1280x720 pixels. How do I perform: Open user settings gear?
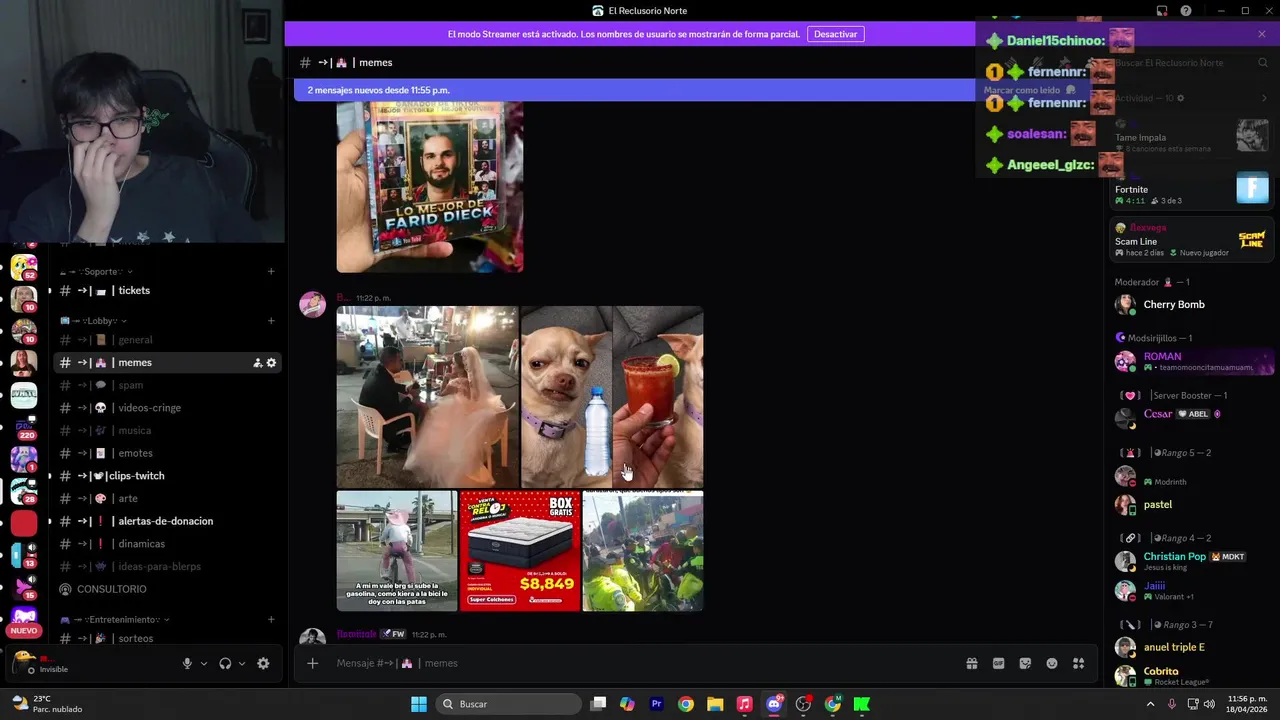click(263, 663)
